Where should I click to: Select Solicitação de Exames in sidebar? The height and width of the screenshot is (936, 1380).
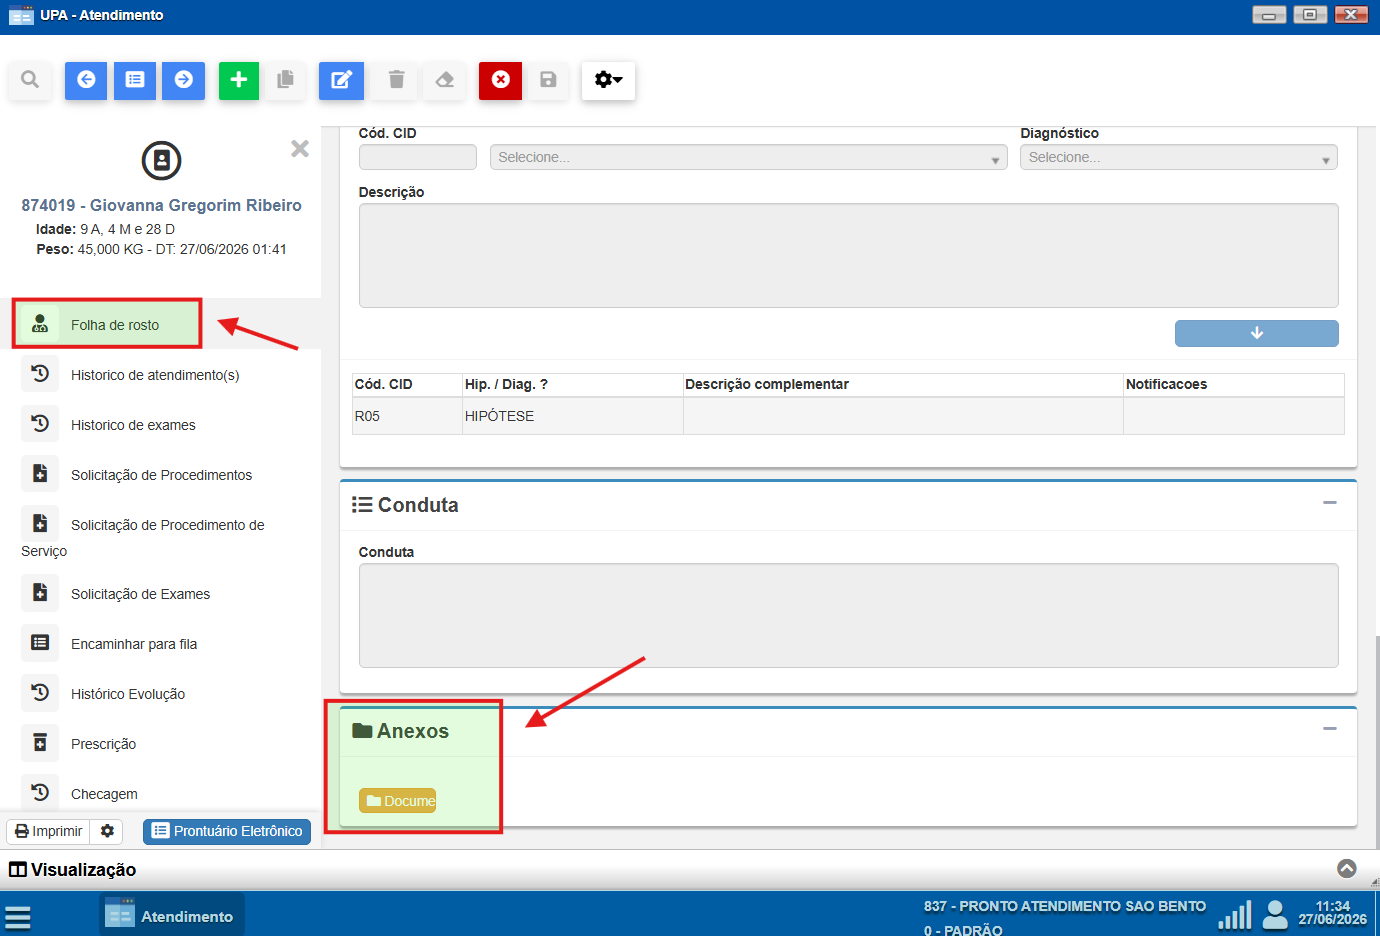140,594
